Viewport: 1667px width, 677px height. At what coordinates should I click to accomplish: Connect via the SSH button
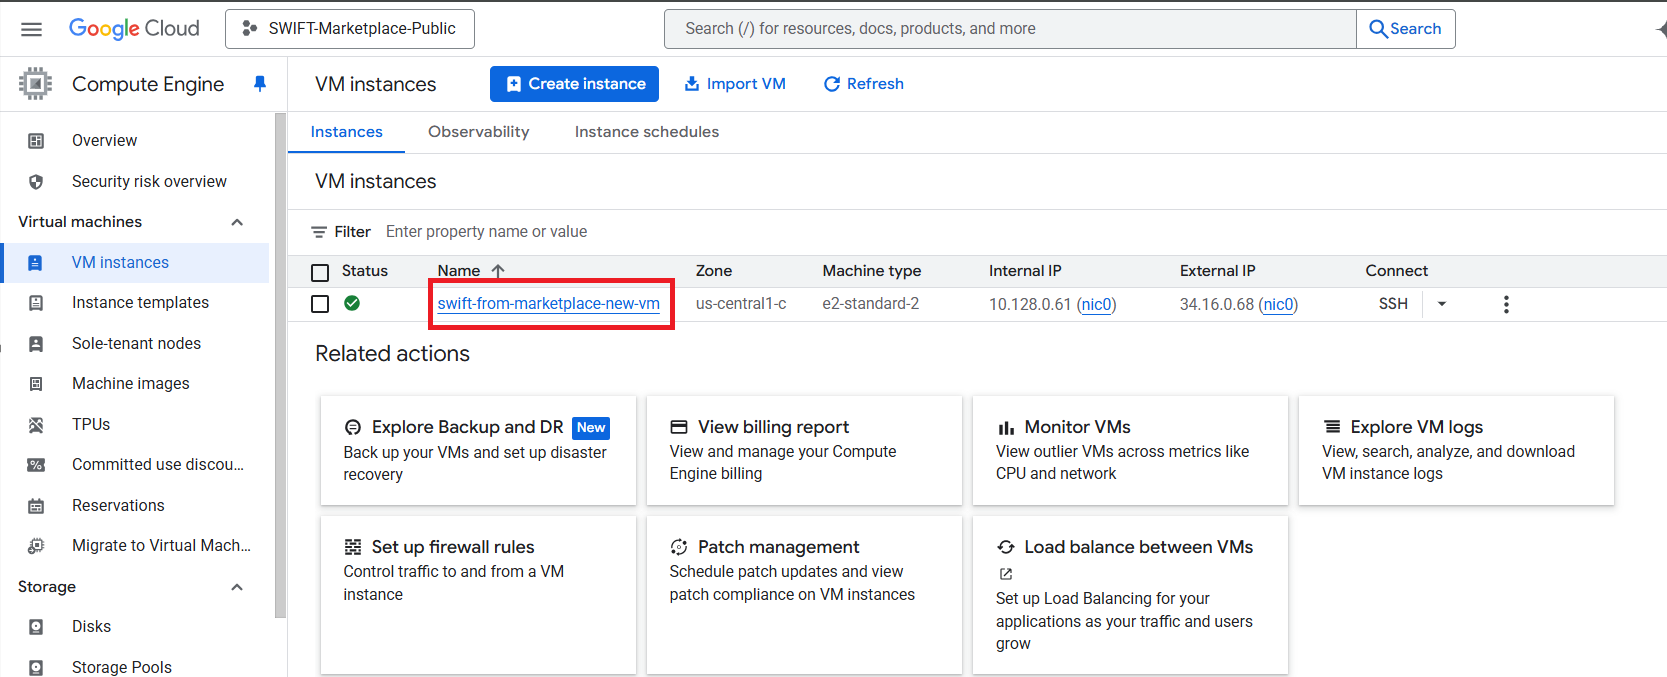[1393, 304]
